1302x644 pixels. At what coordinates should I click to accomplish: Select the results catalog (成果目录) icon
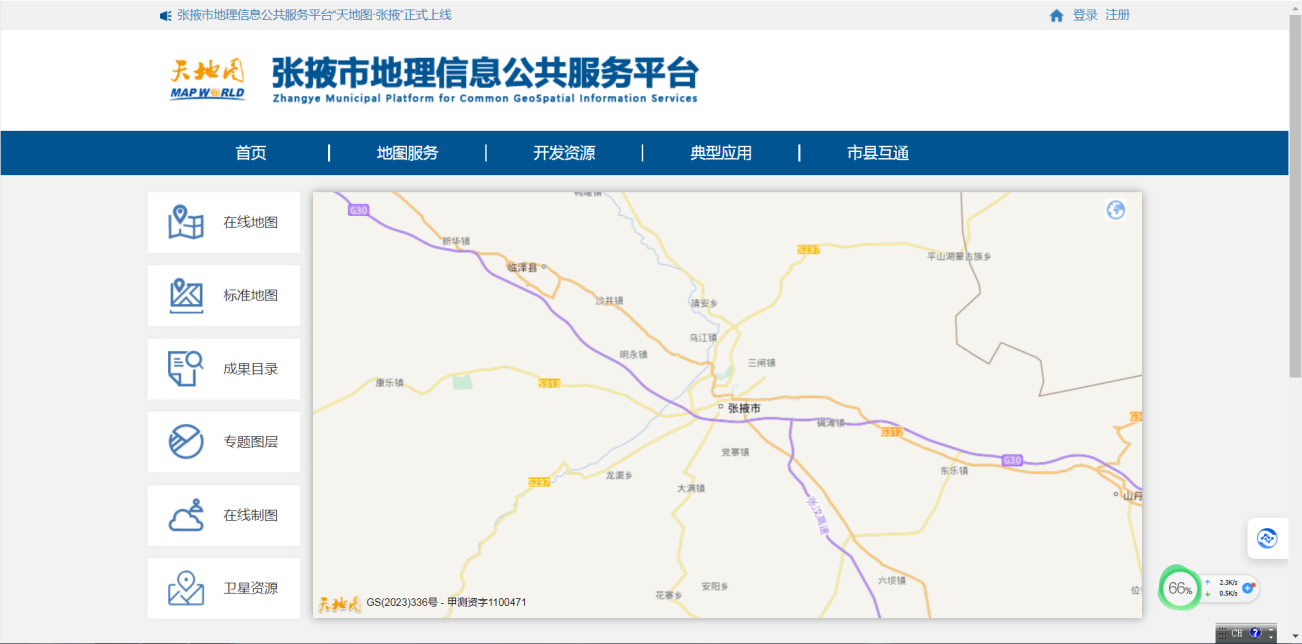[x=186, y=368]
